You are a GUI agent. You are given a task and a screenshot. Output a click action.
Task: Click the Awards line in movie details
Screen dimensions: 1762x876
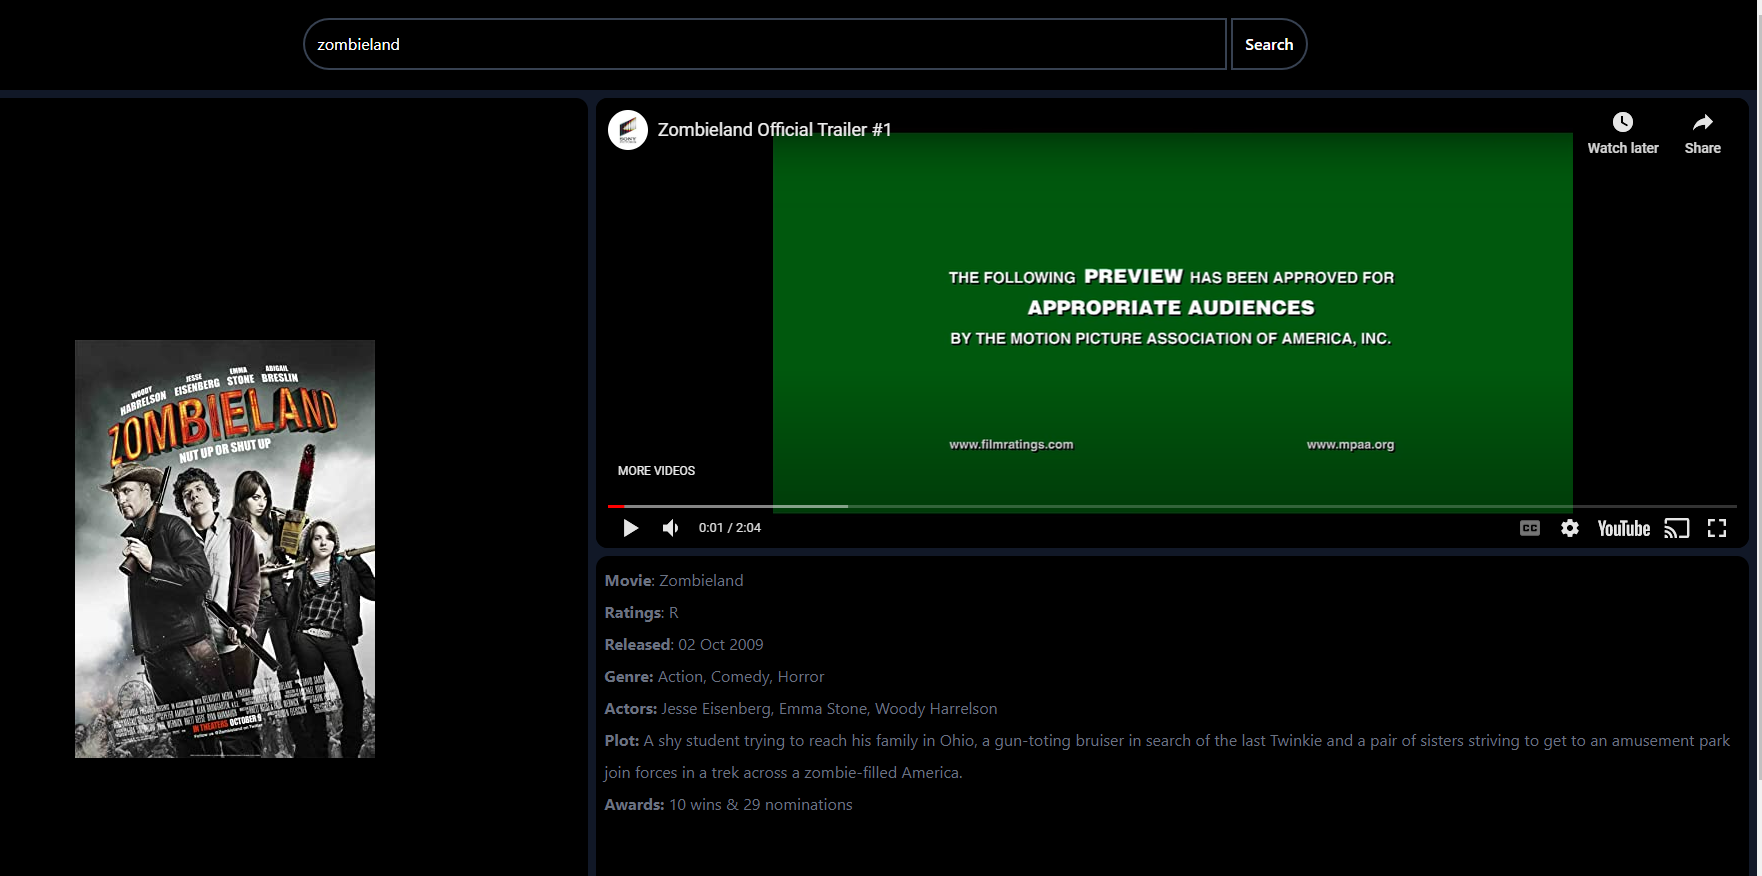tap(728, 805)
